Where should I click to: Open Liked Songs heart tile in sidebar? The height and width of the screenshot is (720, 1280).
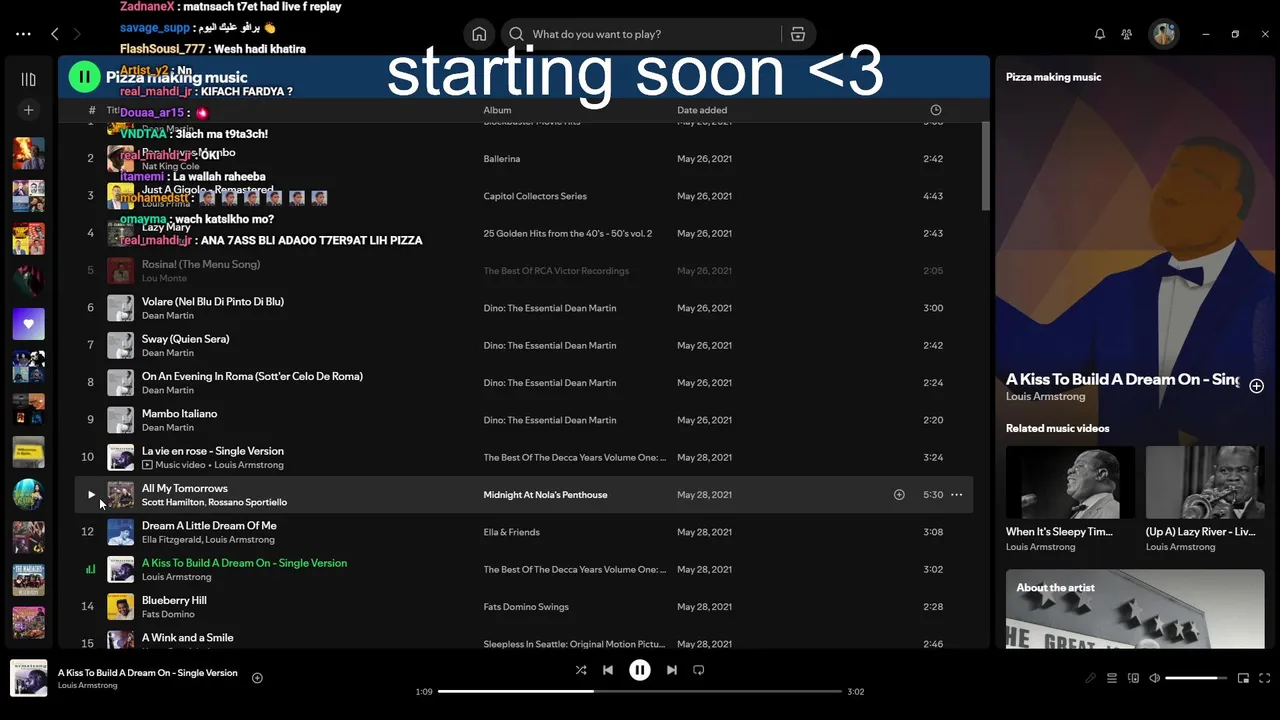click(x=28, y=324)
